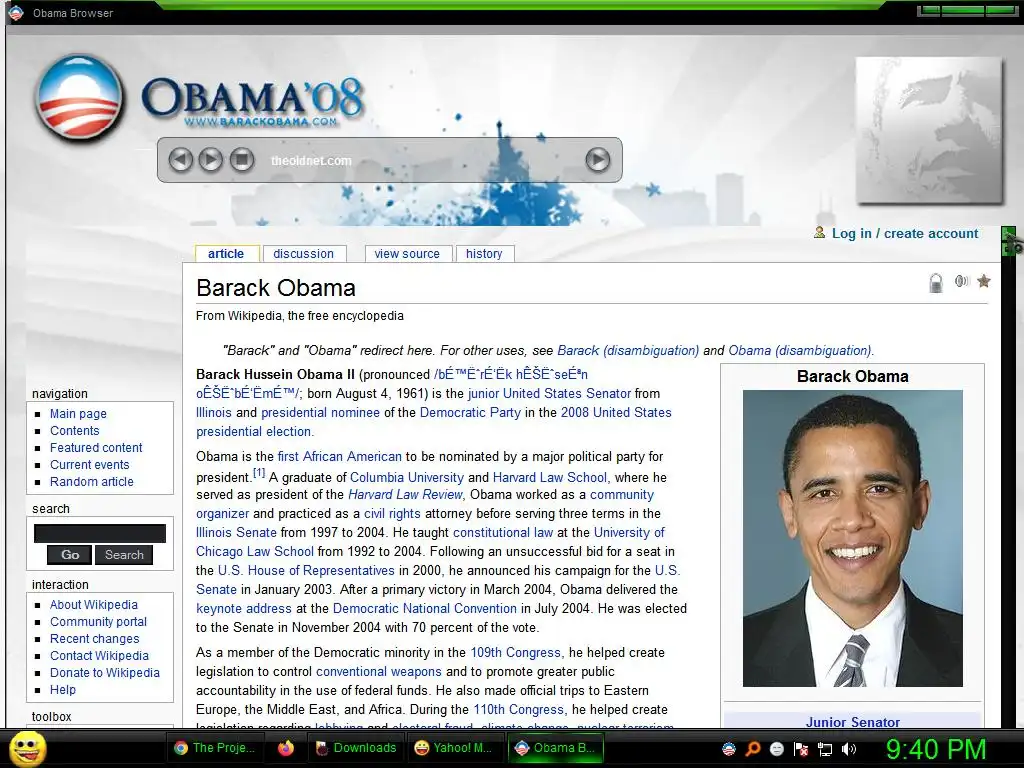
Task: Open the history tab
Action: coord(485,253)
